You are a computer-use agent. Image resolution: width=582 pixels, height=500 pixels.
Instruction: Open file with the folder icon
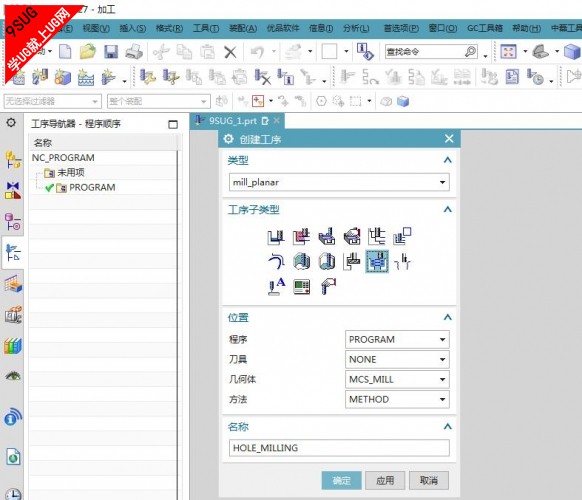point(88,52)
